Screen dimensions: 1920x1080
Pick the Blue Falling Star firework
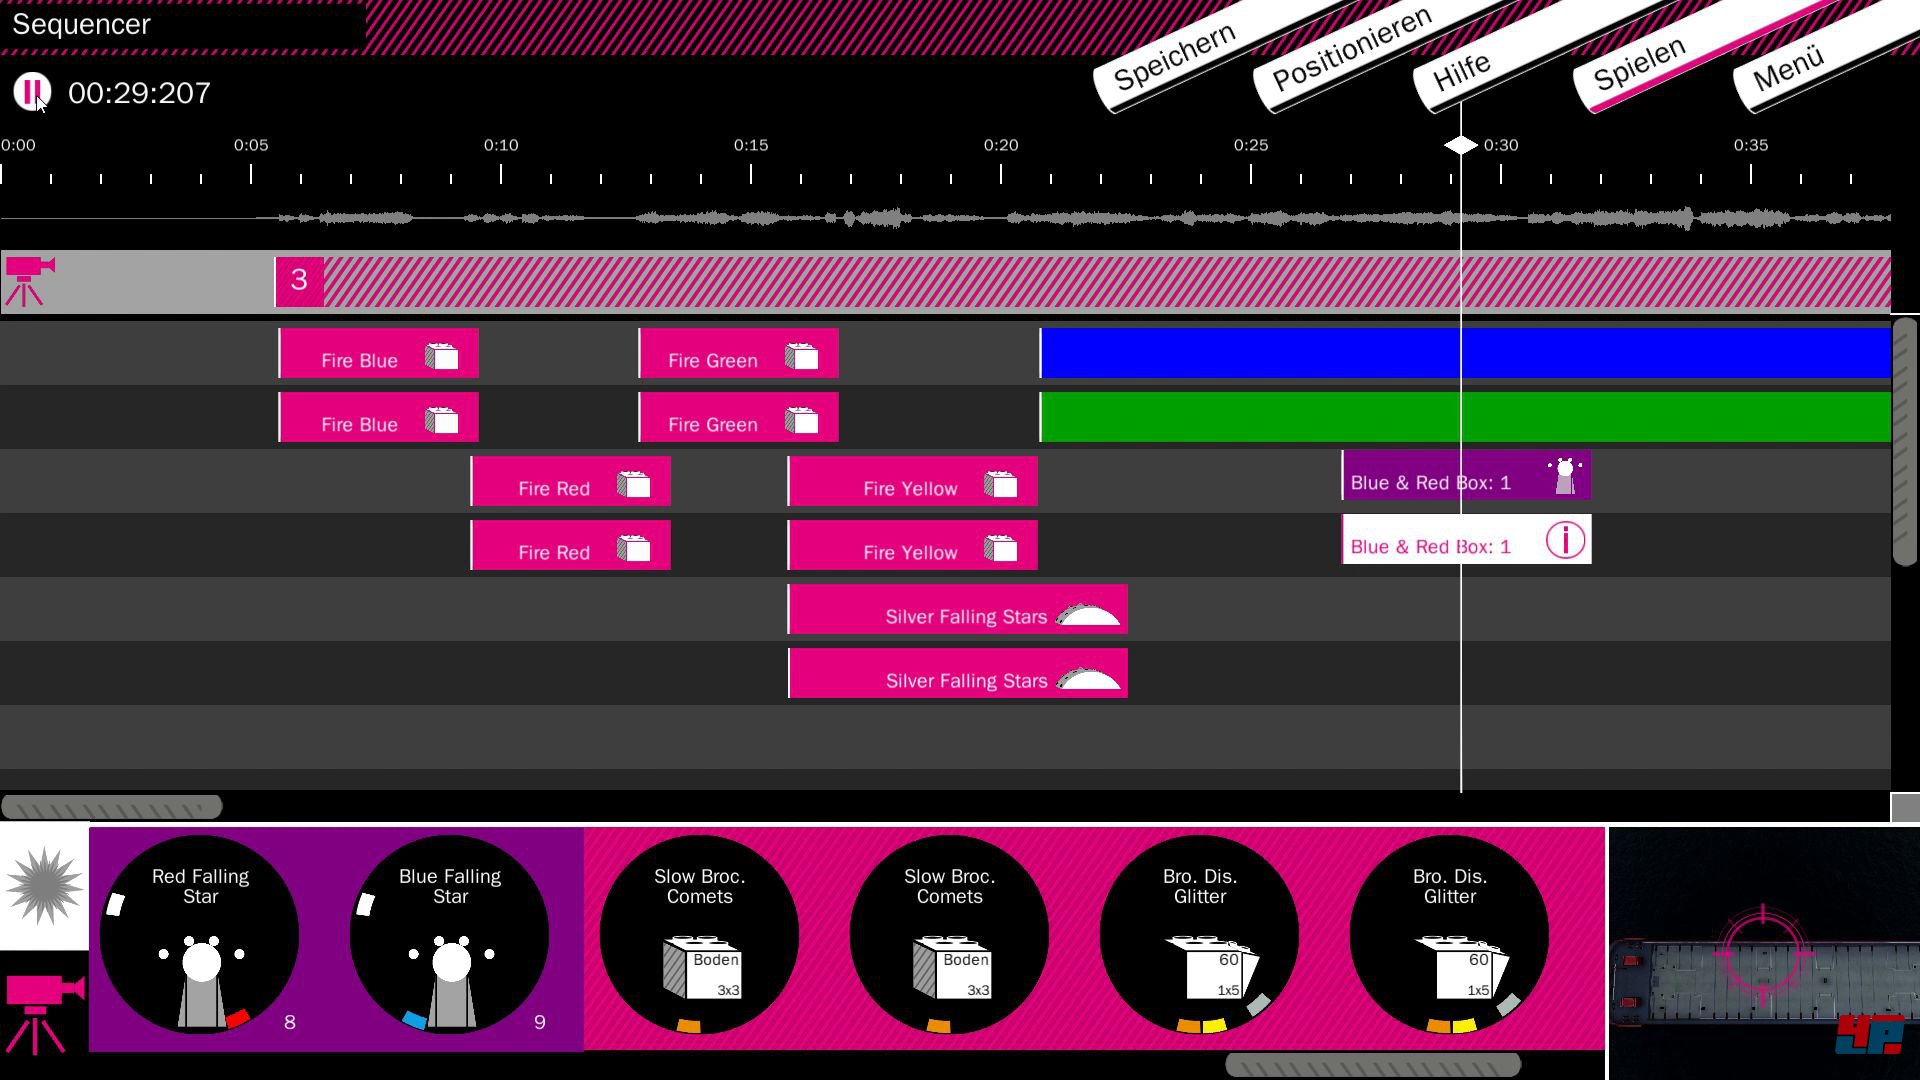pos(450,935)
